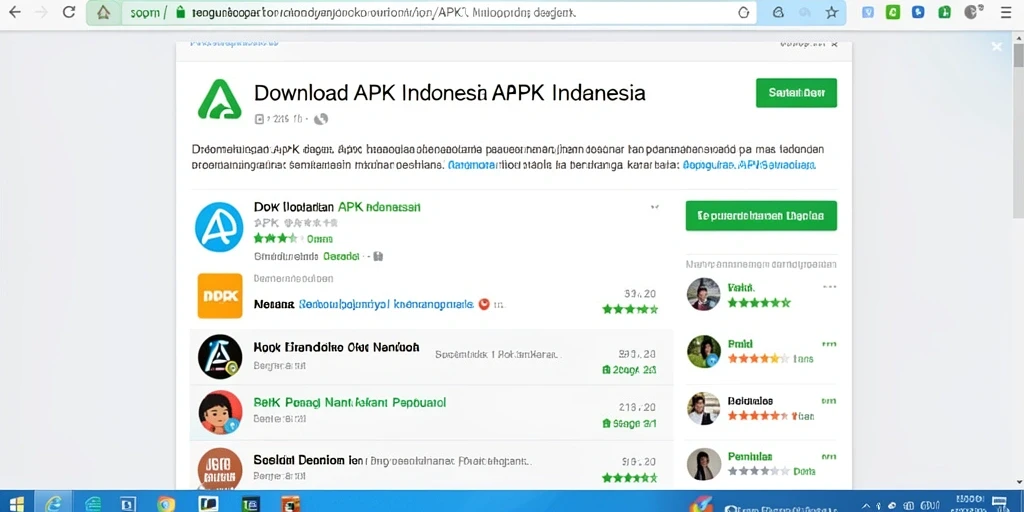Click the first app's green 'APK' title link
The width and height of the screenshot is (1024, 512).
379,207
